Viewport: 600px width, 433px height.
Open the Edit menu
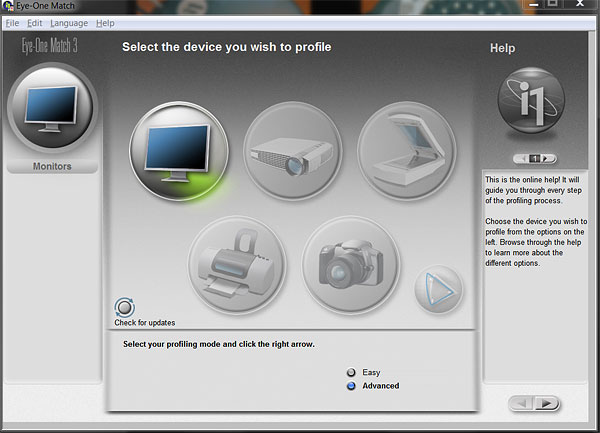pyautogui.click(x=34, y=23)
